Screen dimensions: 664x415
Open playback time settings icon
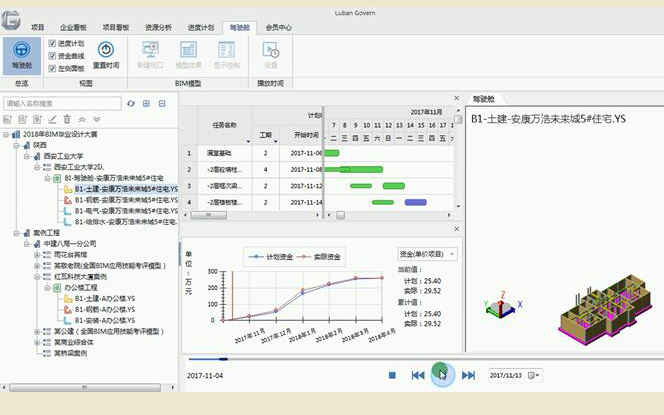[x=271, y=50]
